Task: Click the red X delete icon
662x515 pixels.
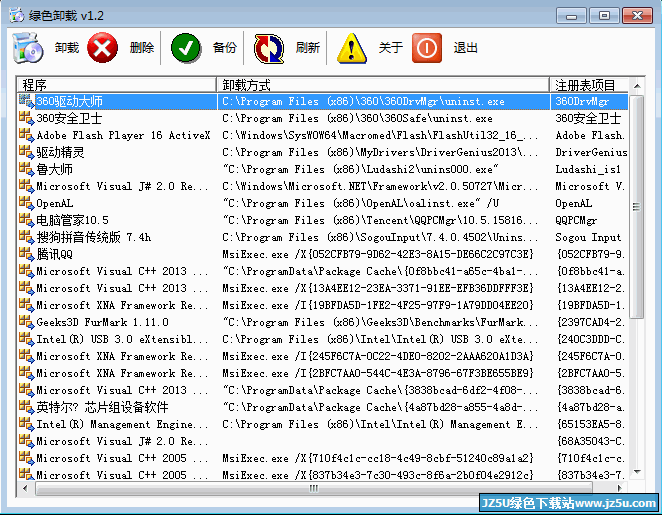Action: tap(102, 48)
